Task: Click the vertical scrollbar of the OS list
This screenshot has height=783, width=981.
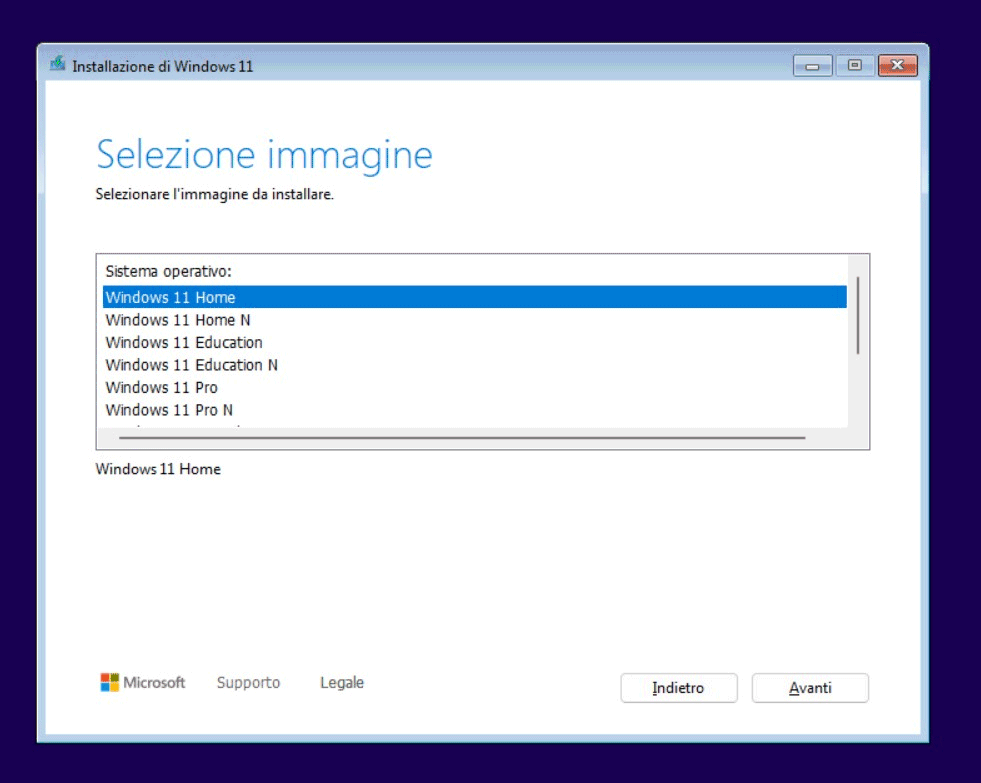Action: tap(858, 315)
